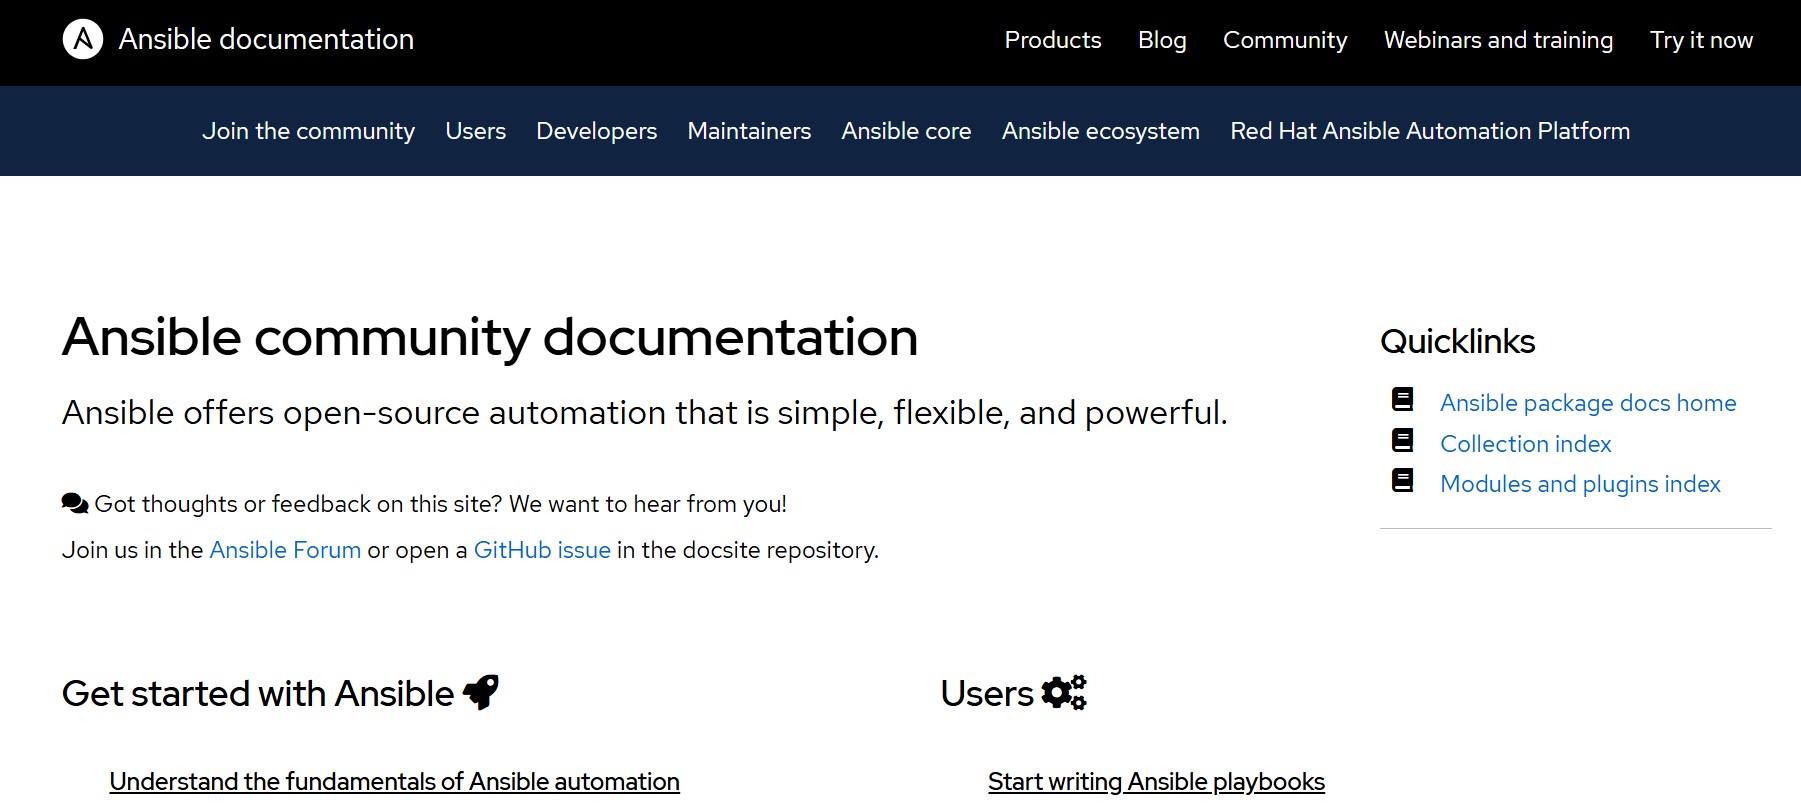Click the chat bubbles feedback icon
This screenshot has height=808, width=1801.
pos(75,503)
